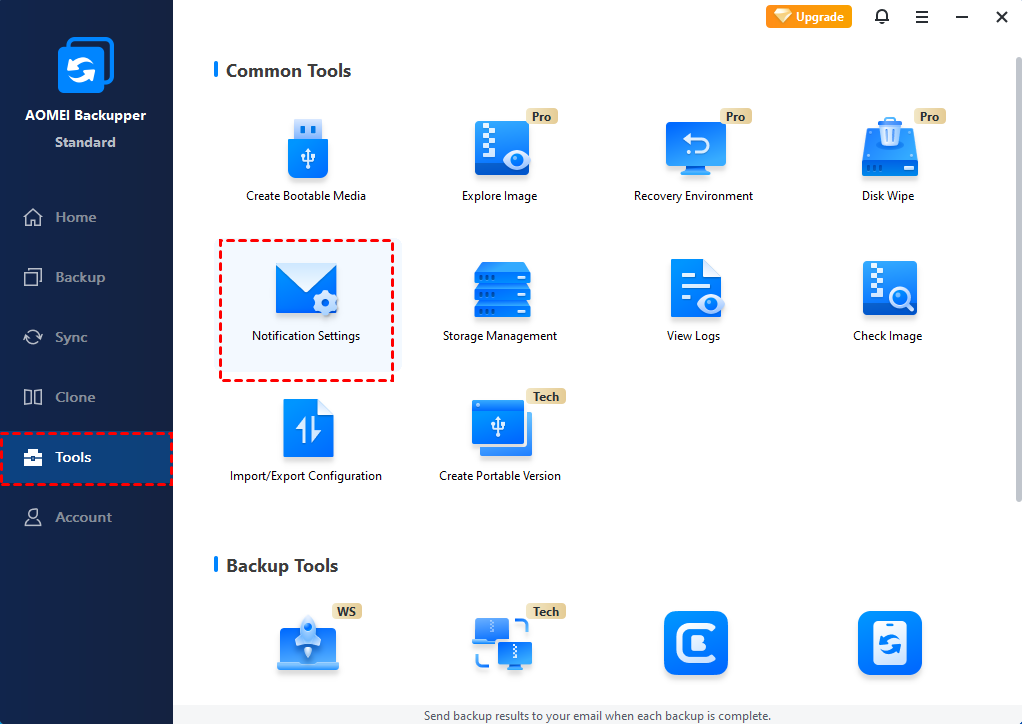Close the AOMEI Backupper window
Image resolution: width=1022 pixels, height=724 pixels.
pyautogui.click(x=1002, y=17)
